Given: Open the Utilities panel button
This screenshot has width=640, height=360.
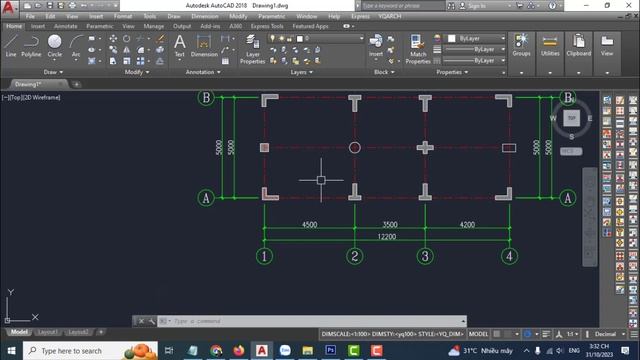Looking at the screenshot, I should coord(550,46).
